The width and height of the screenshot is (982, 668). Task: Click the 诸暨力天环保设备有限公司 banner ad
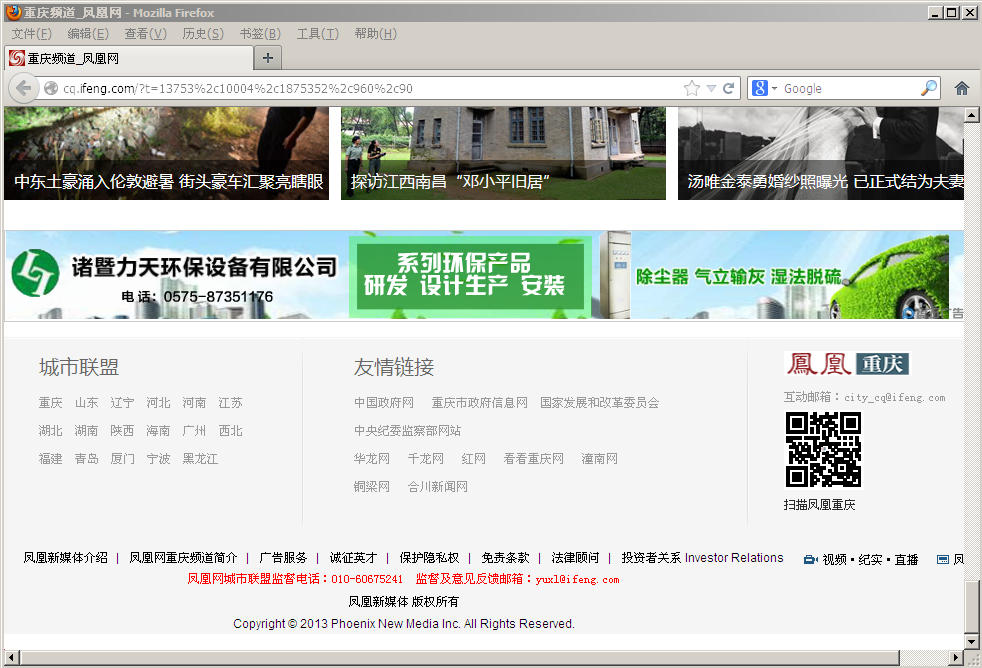[485, 276]
